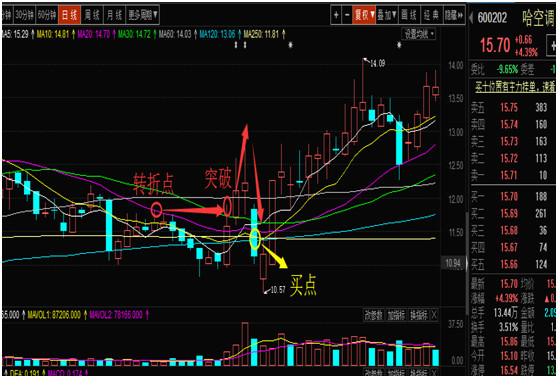Open the 设置均线 dropdown
The height and width of the screenshot is (378, 558).
point(419,34)
